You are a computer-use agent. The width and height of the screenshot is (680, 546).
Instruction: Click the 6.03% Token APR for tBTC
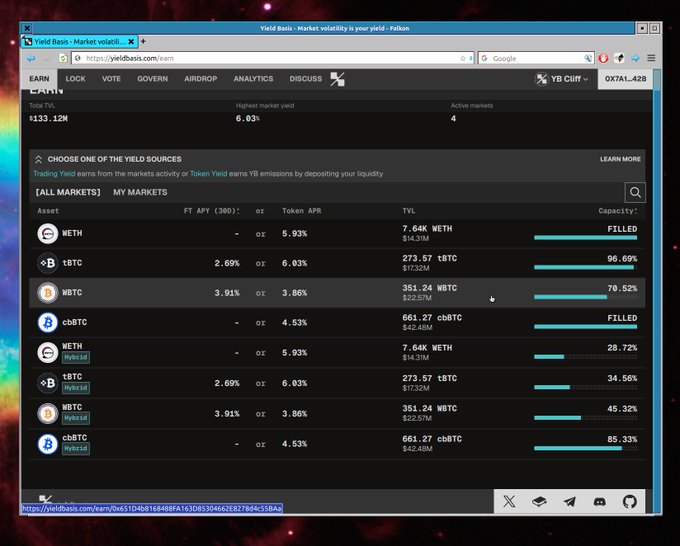[294, 263]
